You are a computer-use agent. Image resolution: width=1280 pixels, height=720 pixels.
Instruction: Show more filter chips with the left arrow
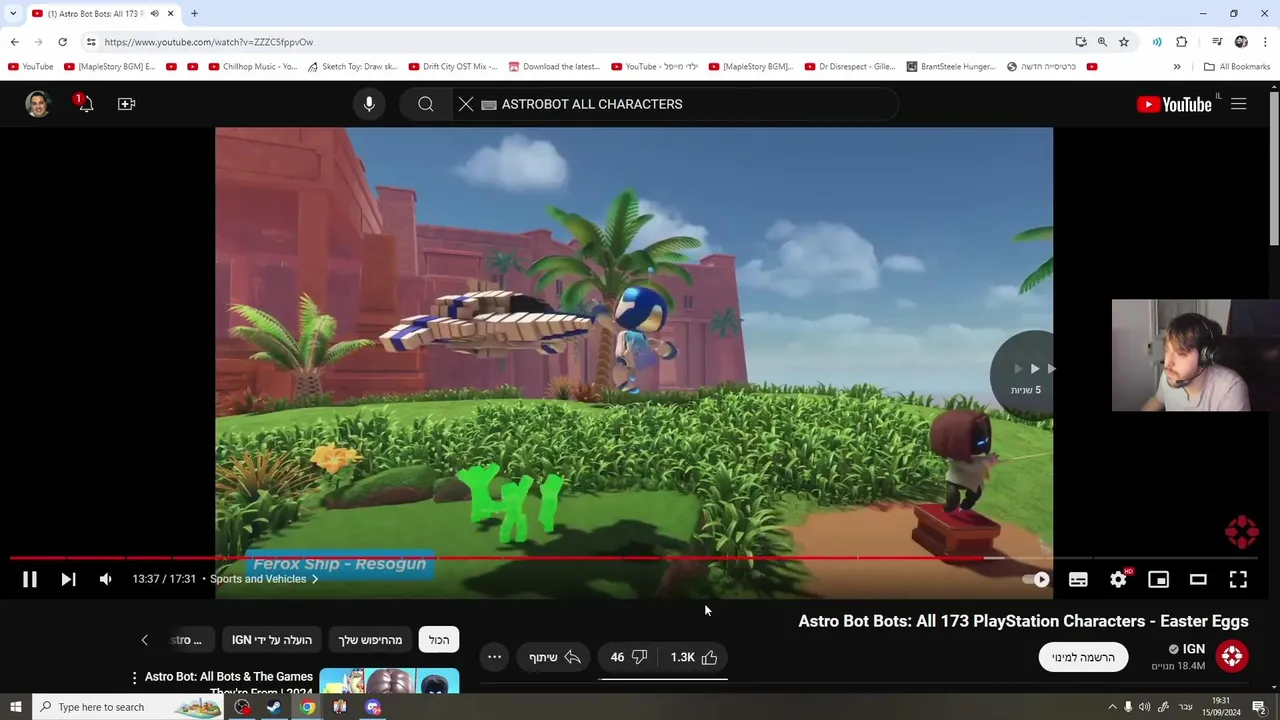tap(144, 640)
